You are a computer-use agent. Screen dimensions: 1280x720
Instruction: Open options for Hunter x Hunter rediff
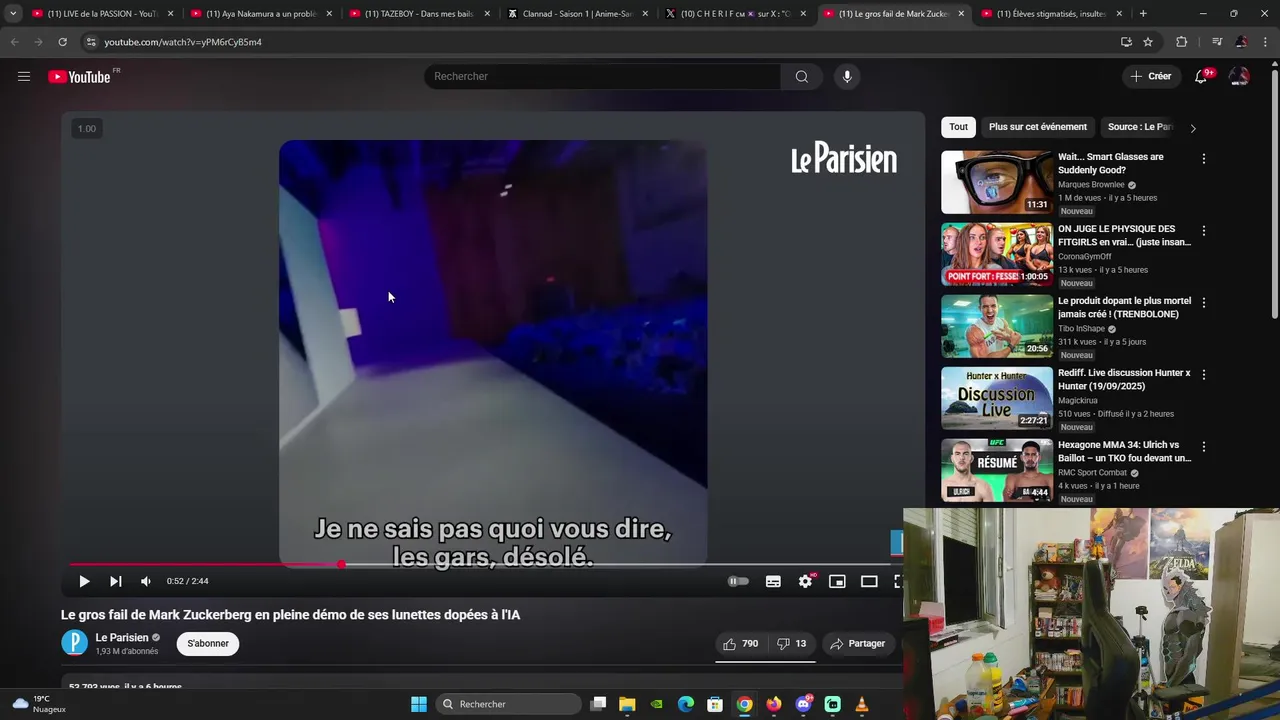1204,375
